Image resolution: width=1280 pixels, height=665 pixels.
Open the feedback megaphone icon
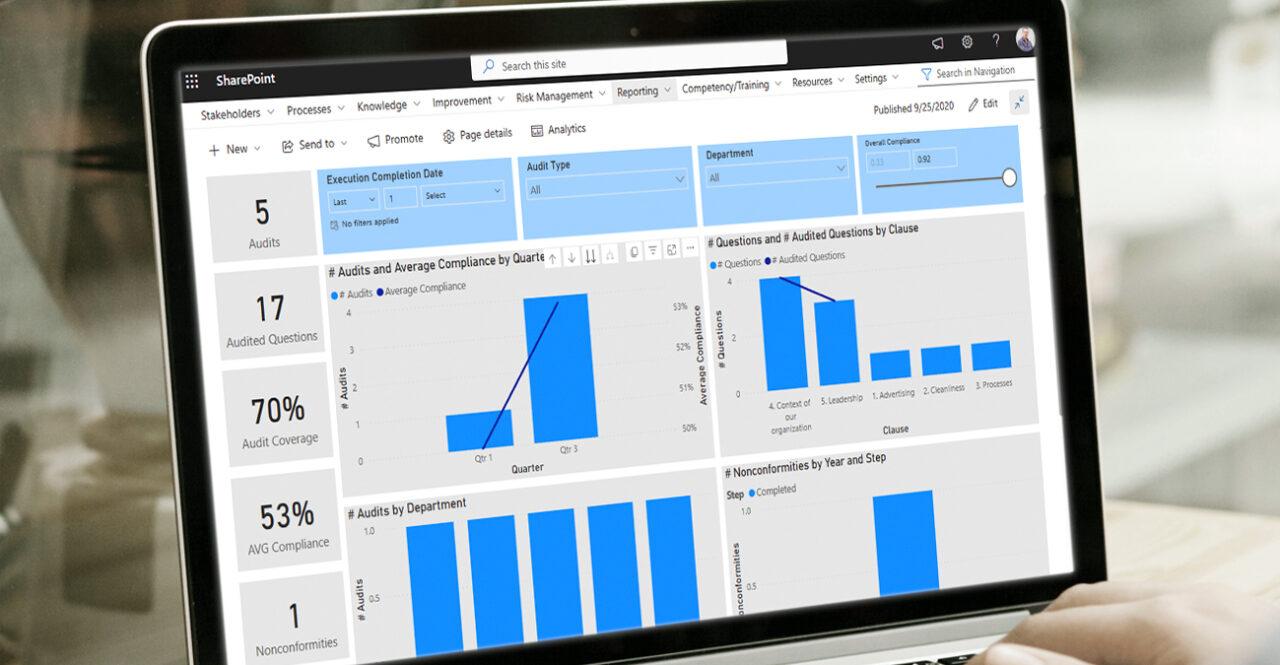938,42
